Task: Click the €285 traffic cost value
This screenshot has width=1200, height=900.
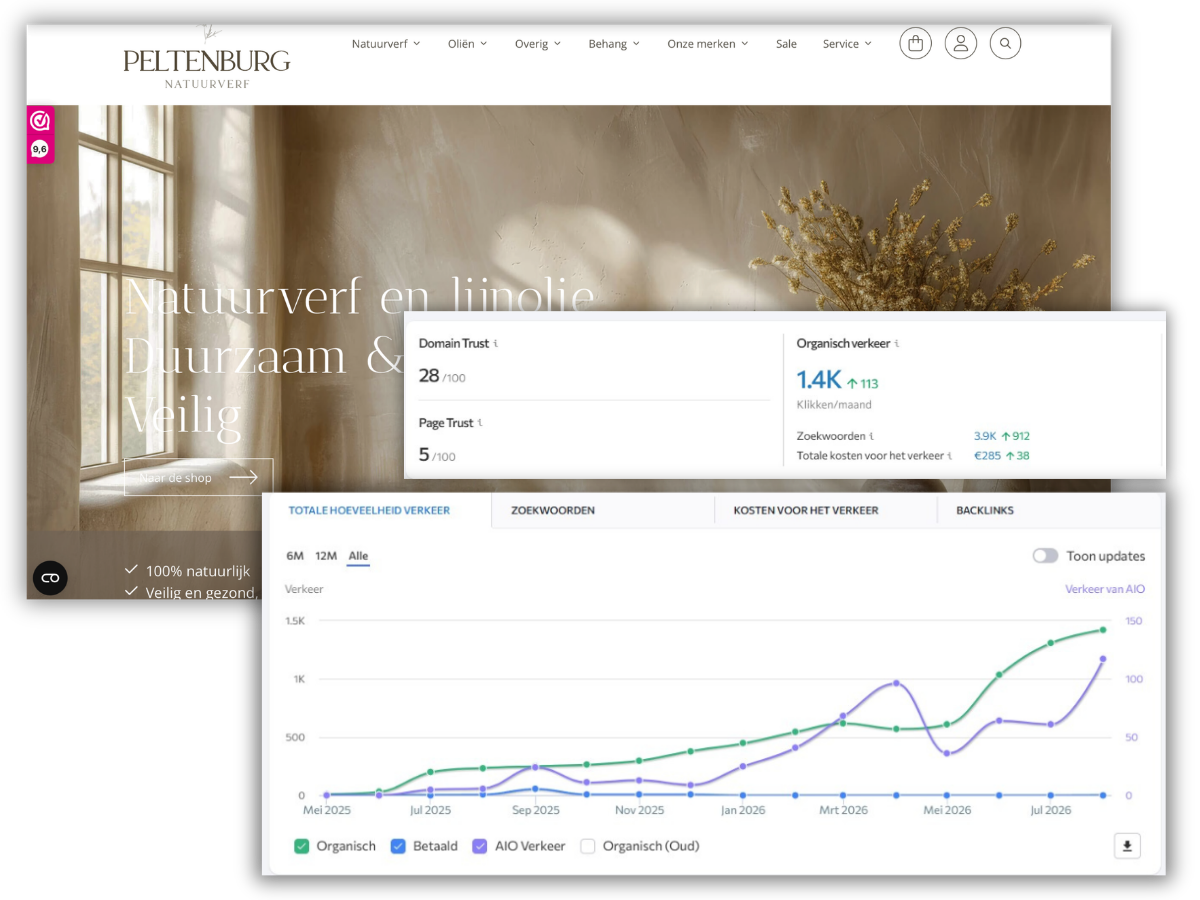Action: [987, 456]
